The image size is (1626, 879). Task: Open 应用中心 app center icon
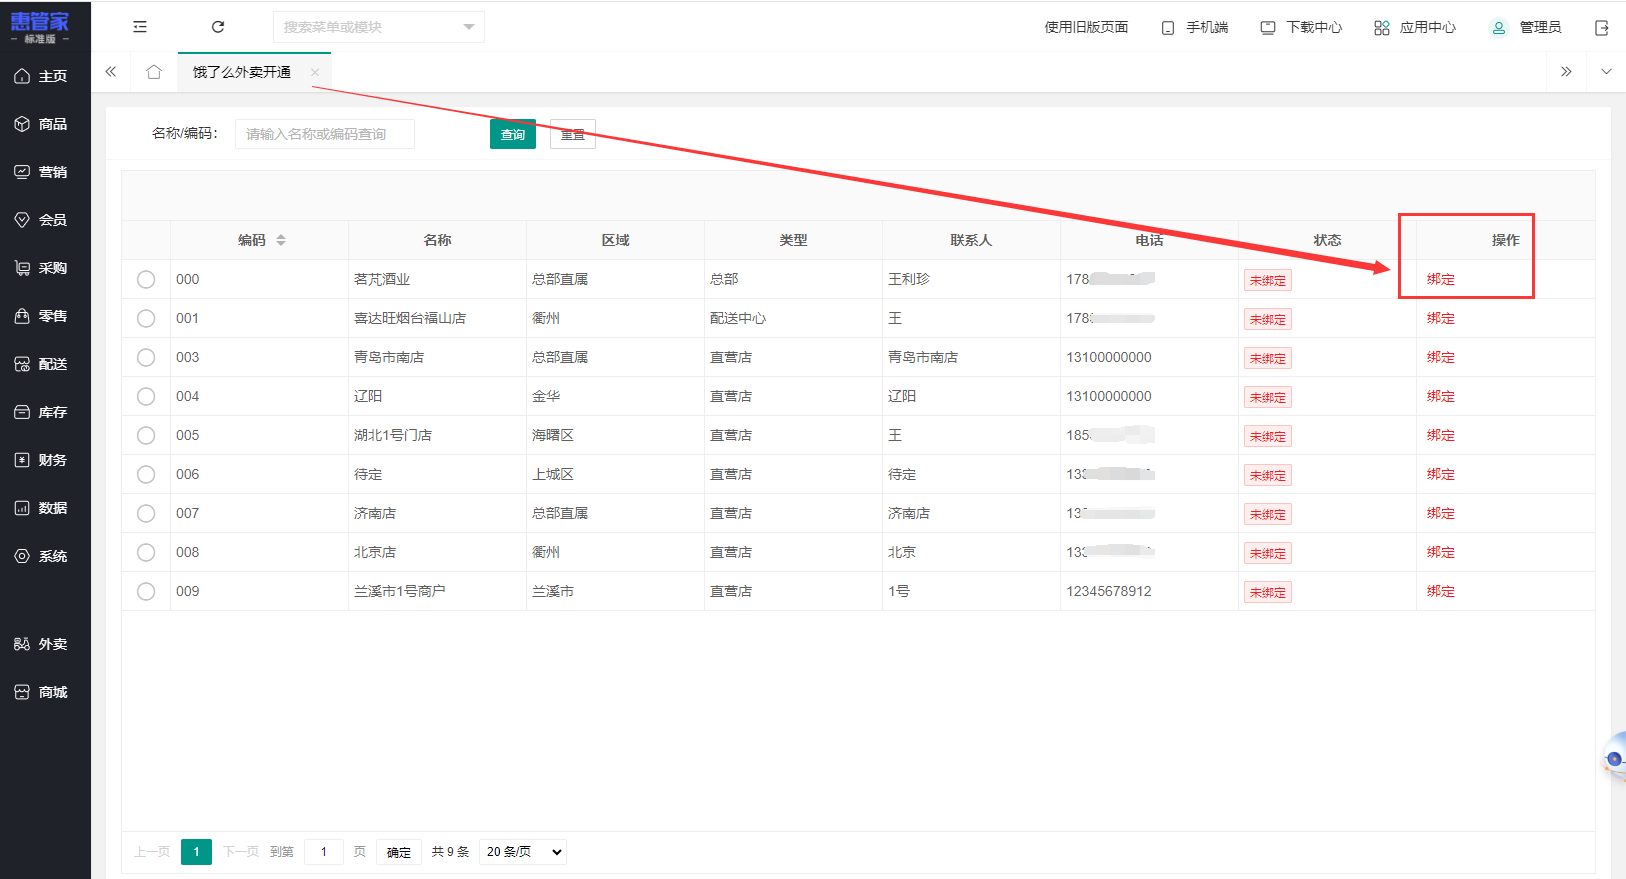1382,28
